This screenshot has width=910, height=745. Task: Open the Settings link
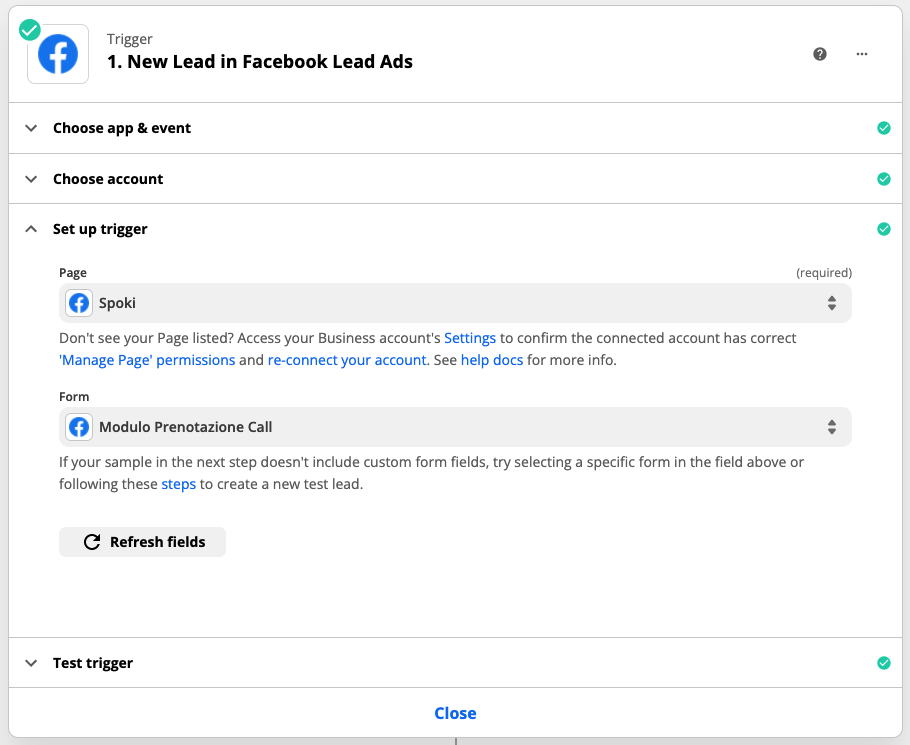470,338
